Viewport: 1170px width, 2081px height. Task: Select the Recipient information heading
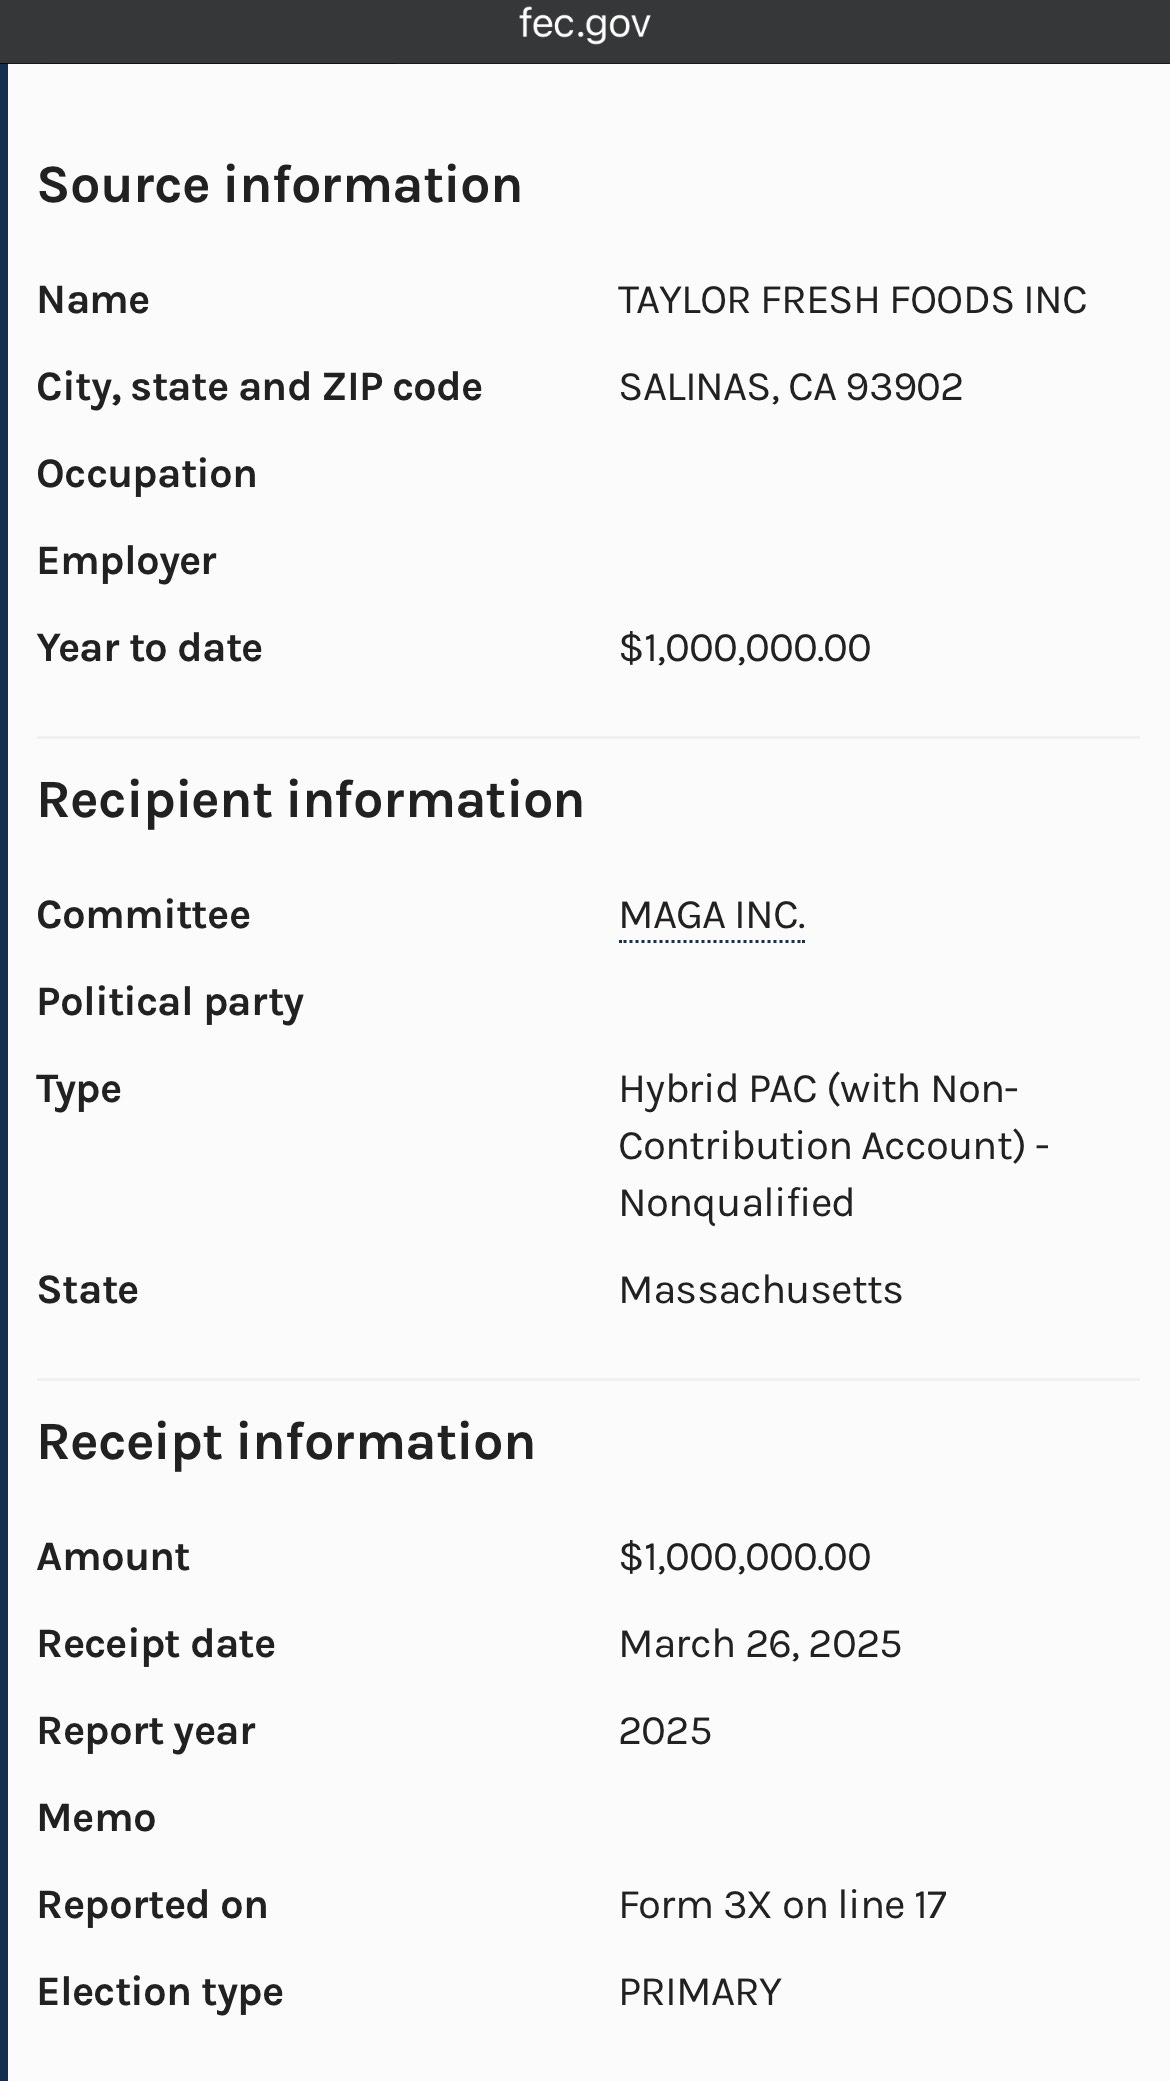coord(310,800)
